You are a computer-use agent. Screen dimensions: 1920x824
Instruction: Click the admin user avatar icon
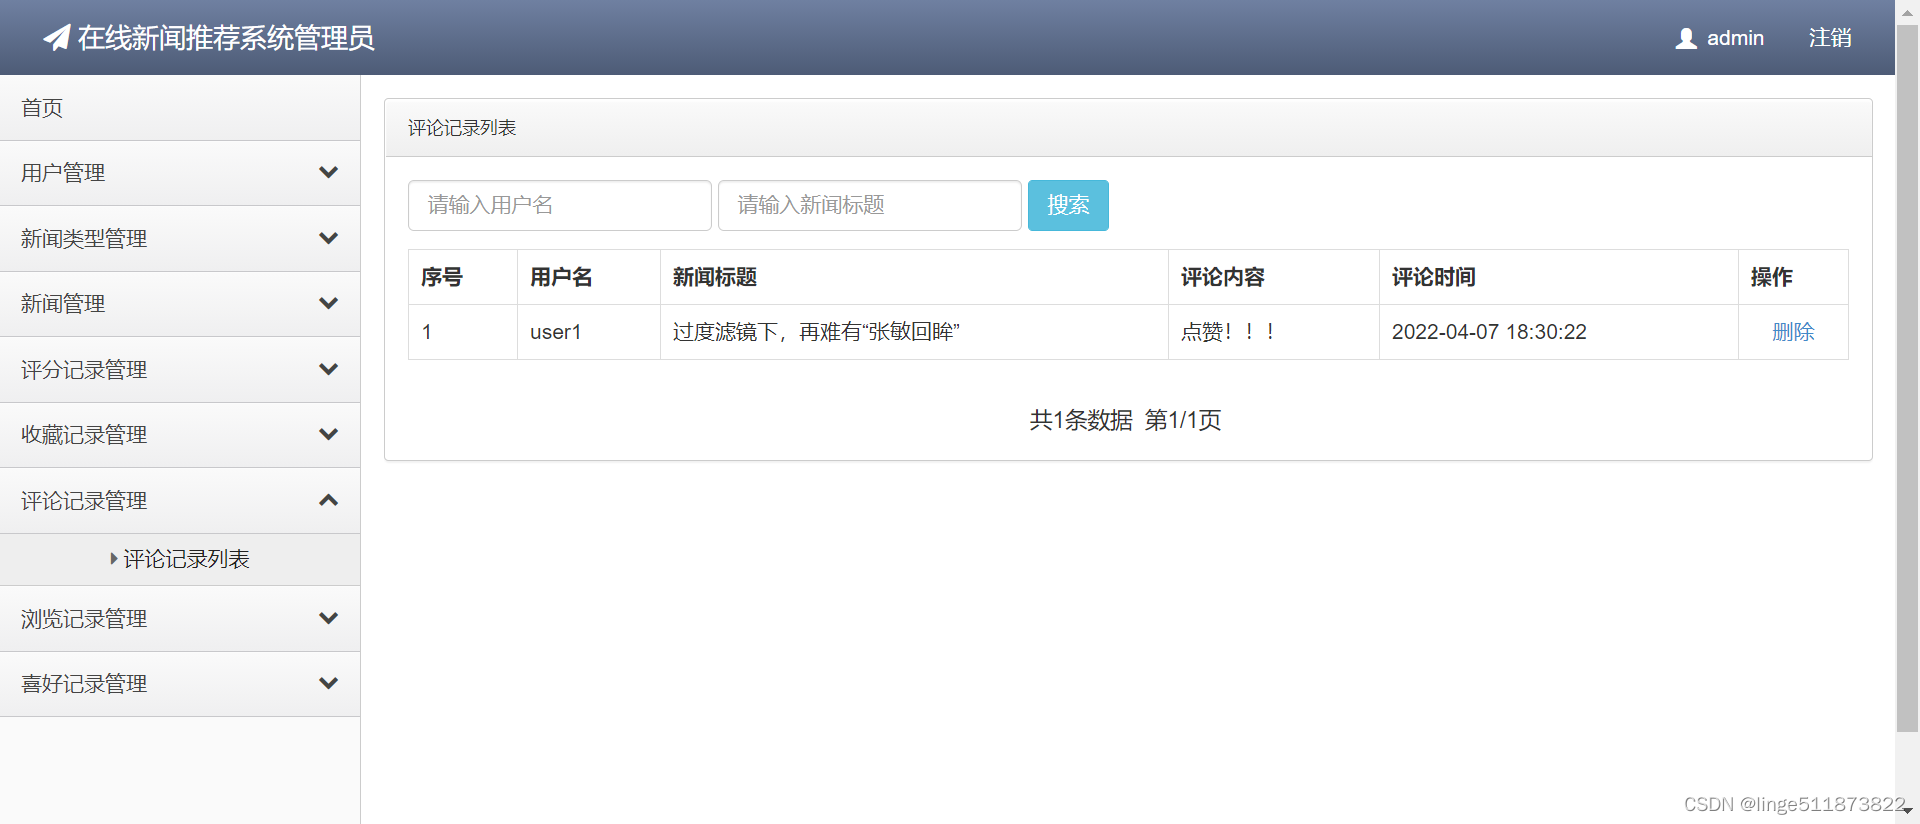coord(1686,38)
